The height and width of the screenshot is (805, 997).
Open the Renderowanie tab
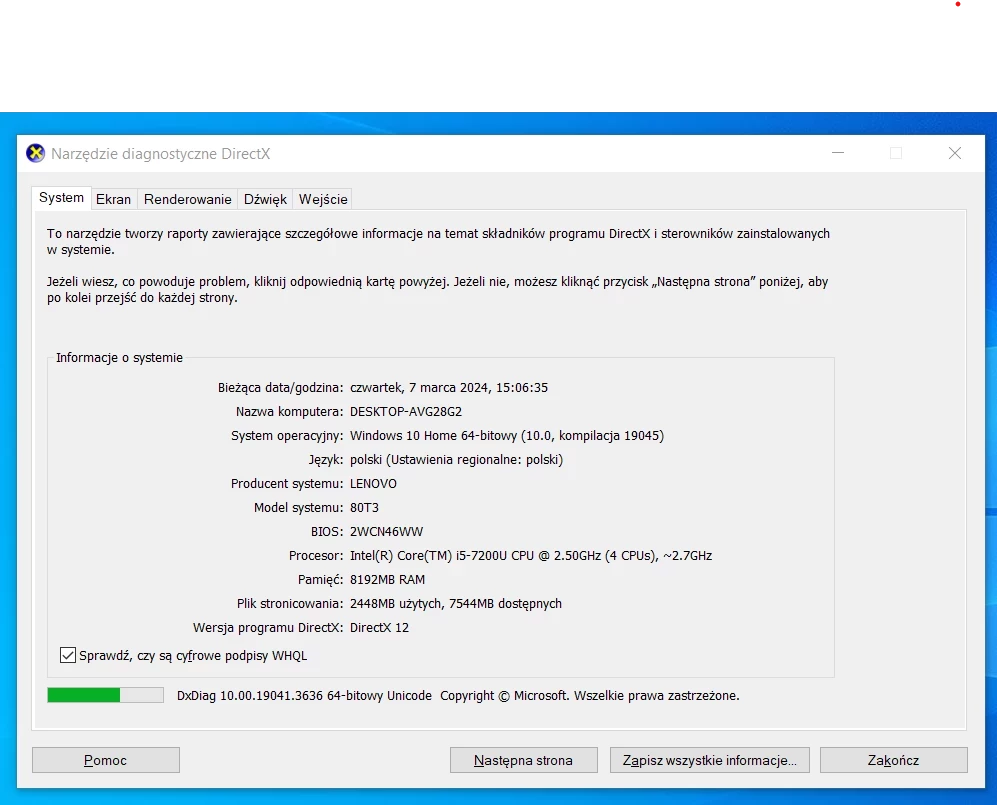click(188, 199)
